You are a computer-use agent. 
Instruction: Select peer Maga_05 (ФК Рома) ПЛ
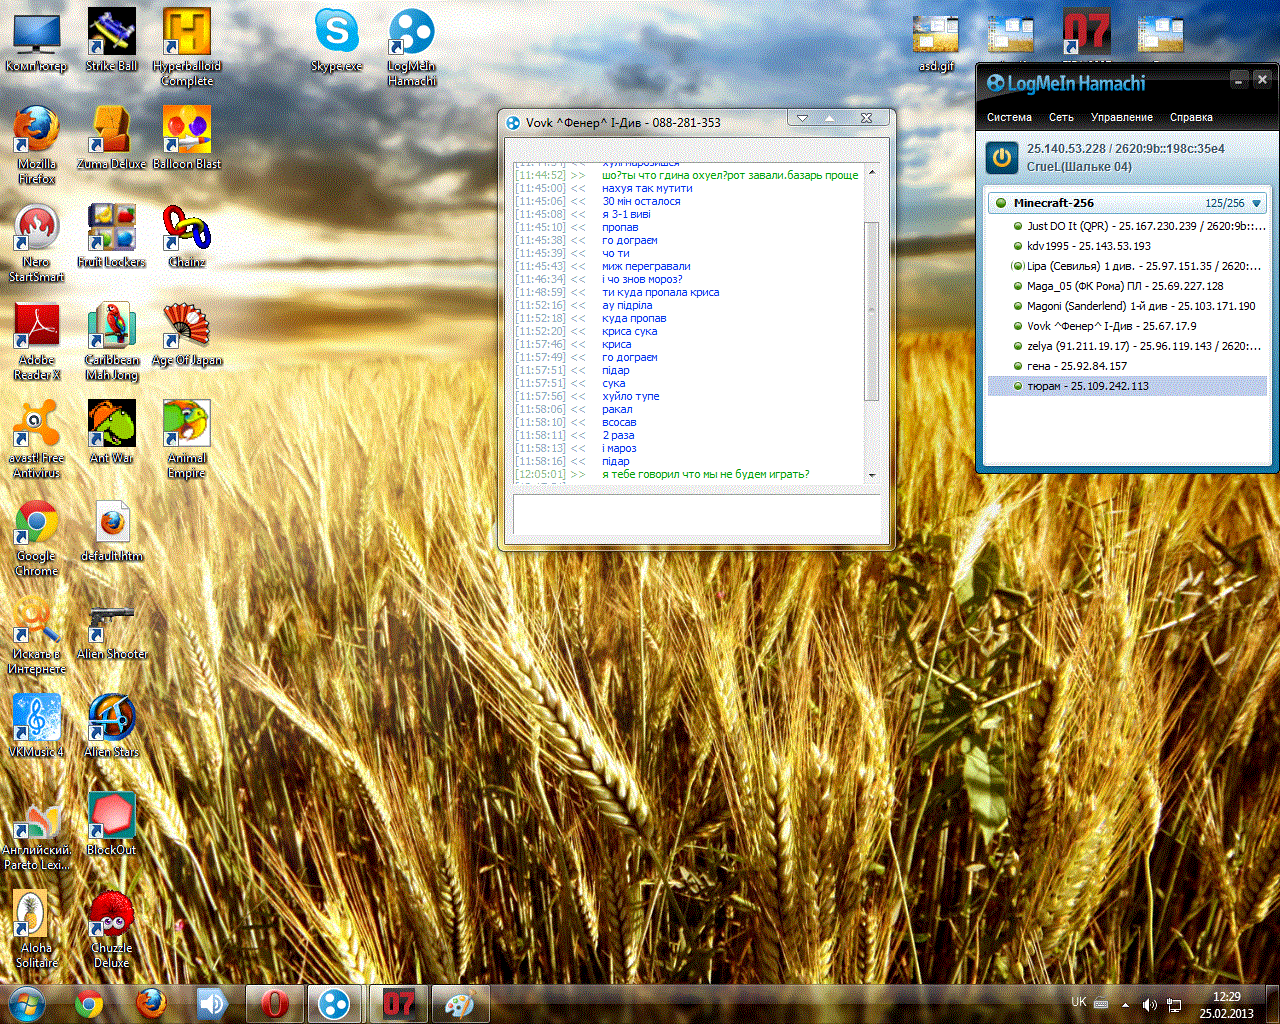click(1127, 286)
